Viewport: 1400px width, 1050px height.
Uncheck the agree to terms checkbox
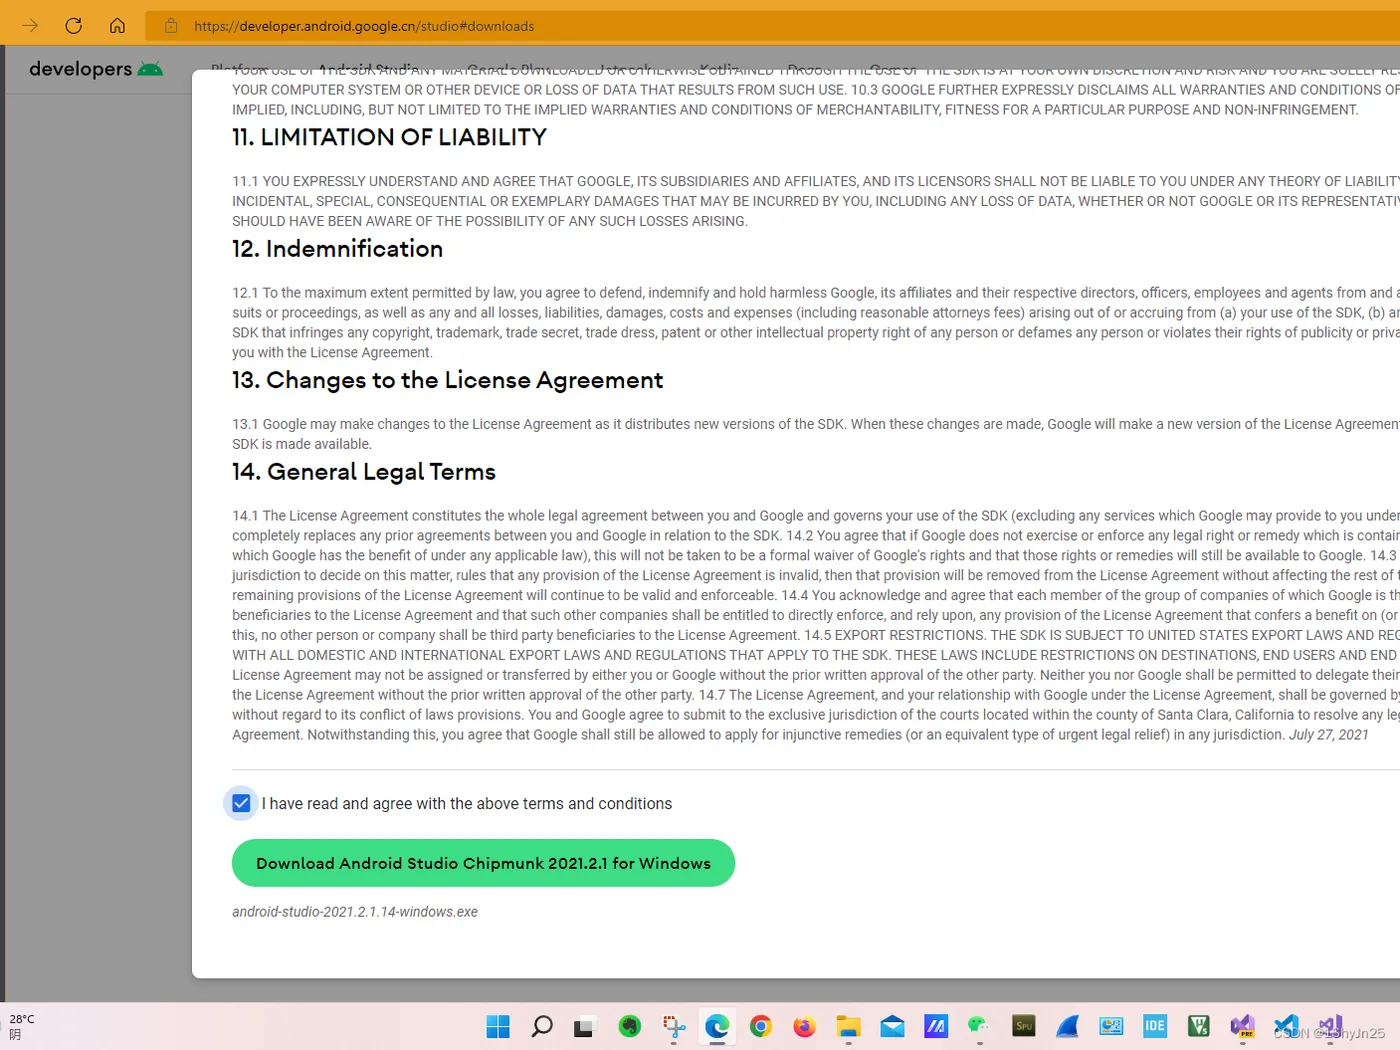[241, 803]
